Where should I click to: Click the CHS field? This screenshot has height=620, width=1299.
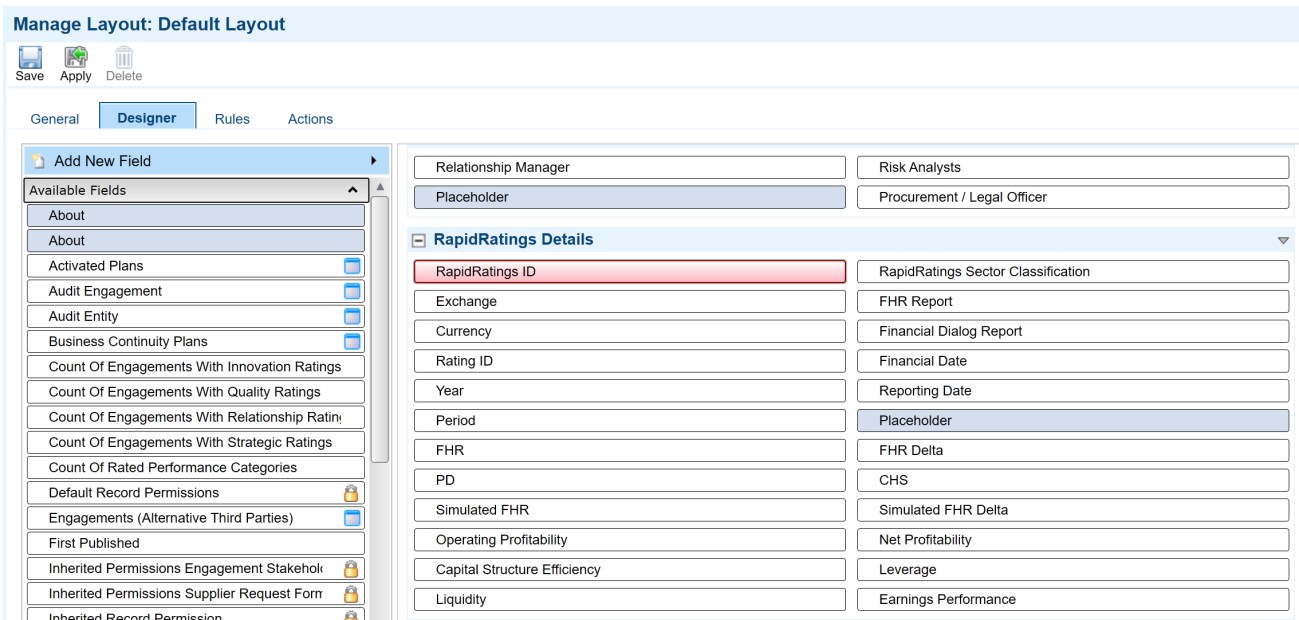click(x=1073, y=481)
